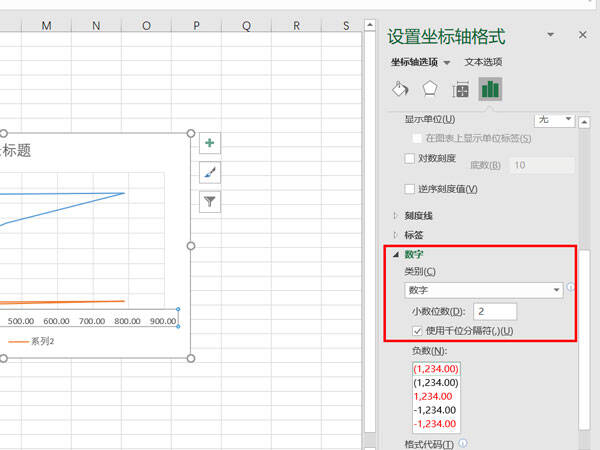Select red 1,234.00 negative format

(x=433, y=396)
